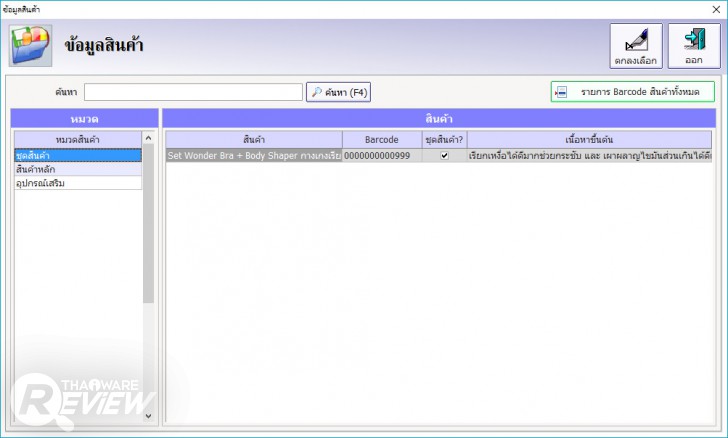Viewport: 728px width, 438px height.
Task: Click the category list scroll down arrow
Action: 148,416
